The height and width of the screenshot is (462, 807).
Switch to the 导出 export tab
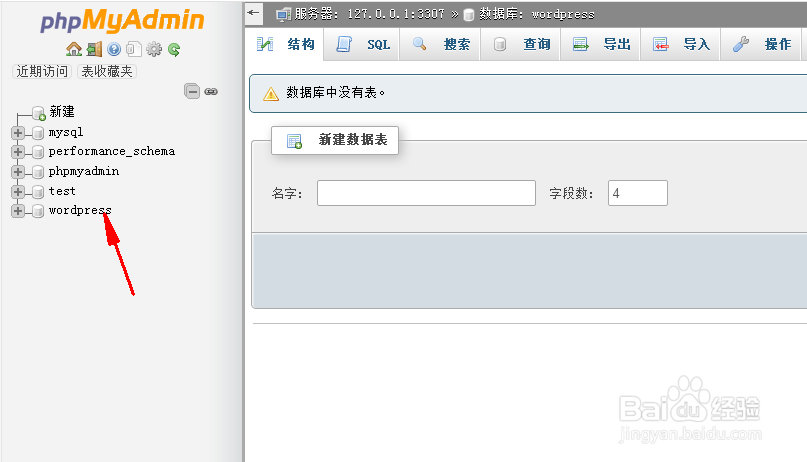(x=601, y=44)
